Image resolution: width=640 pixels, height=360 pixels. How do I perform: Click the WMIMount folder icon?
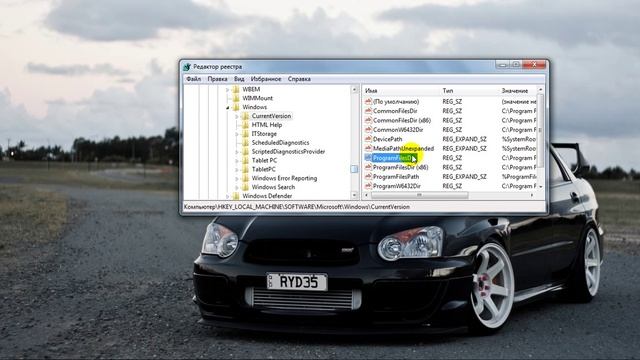point(236,98)
